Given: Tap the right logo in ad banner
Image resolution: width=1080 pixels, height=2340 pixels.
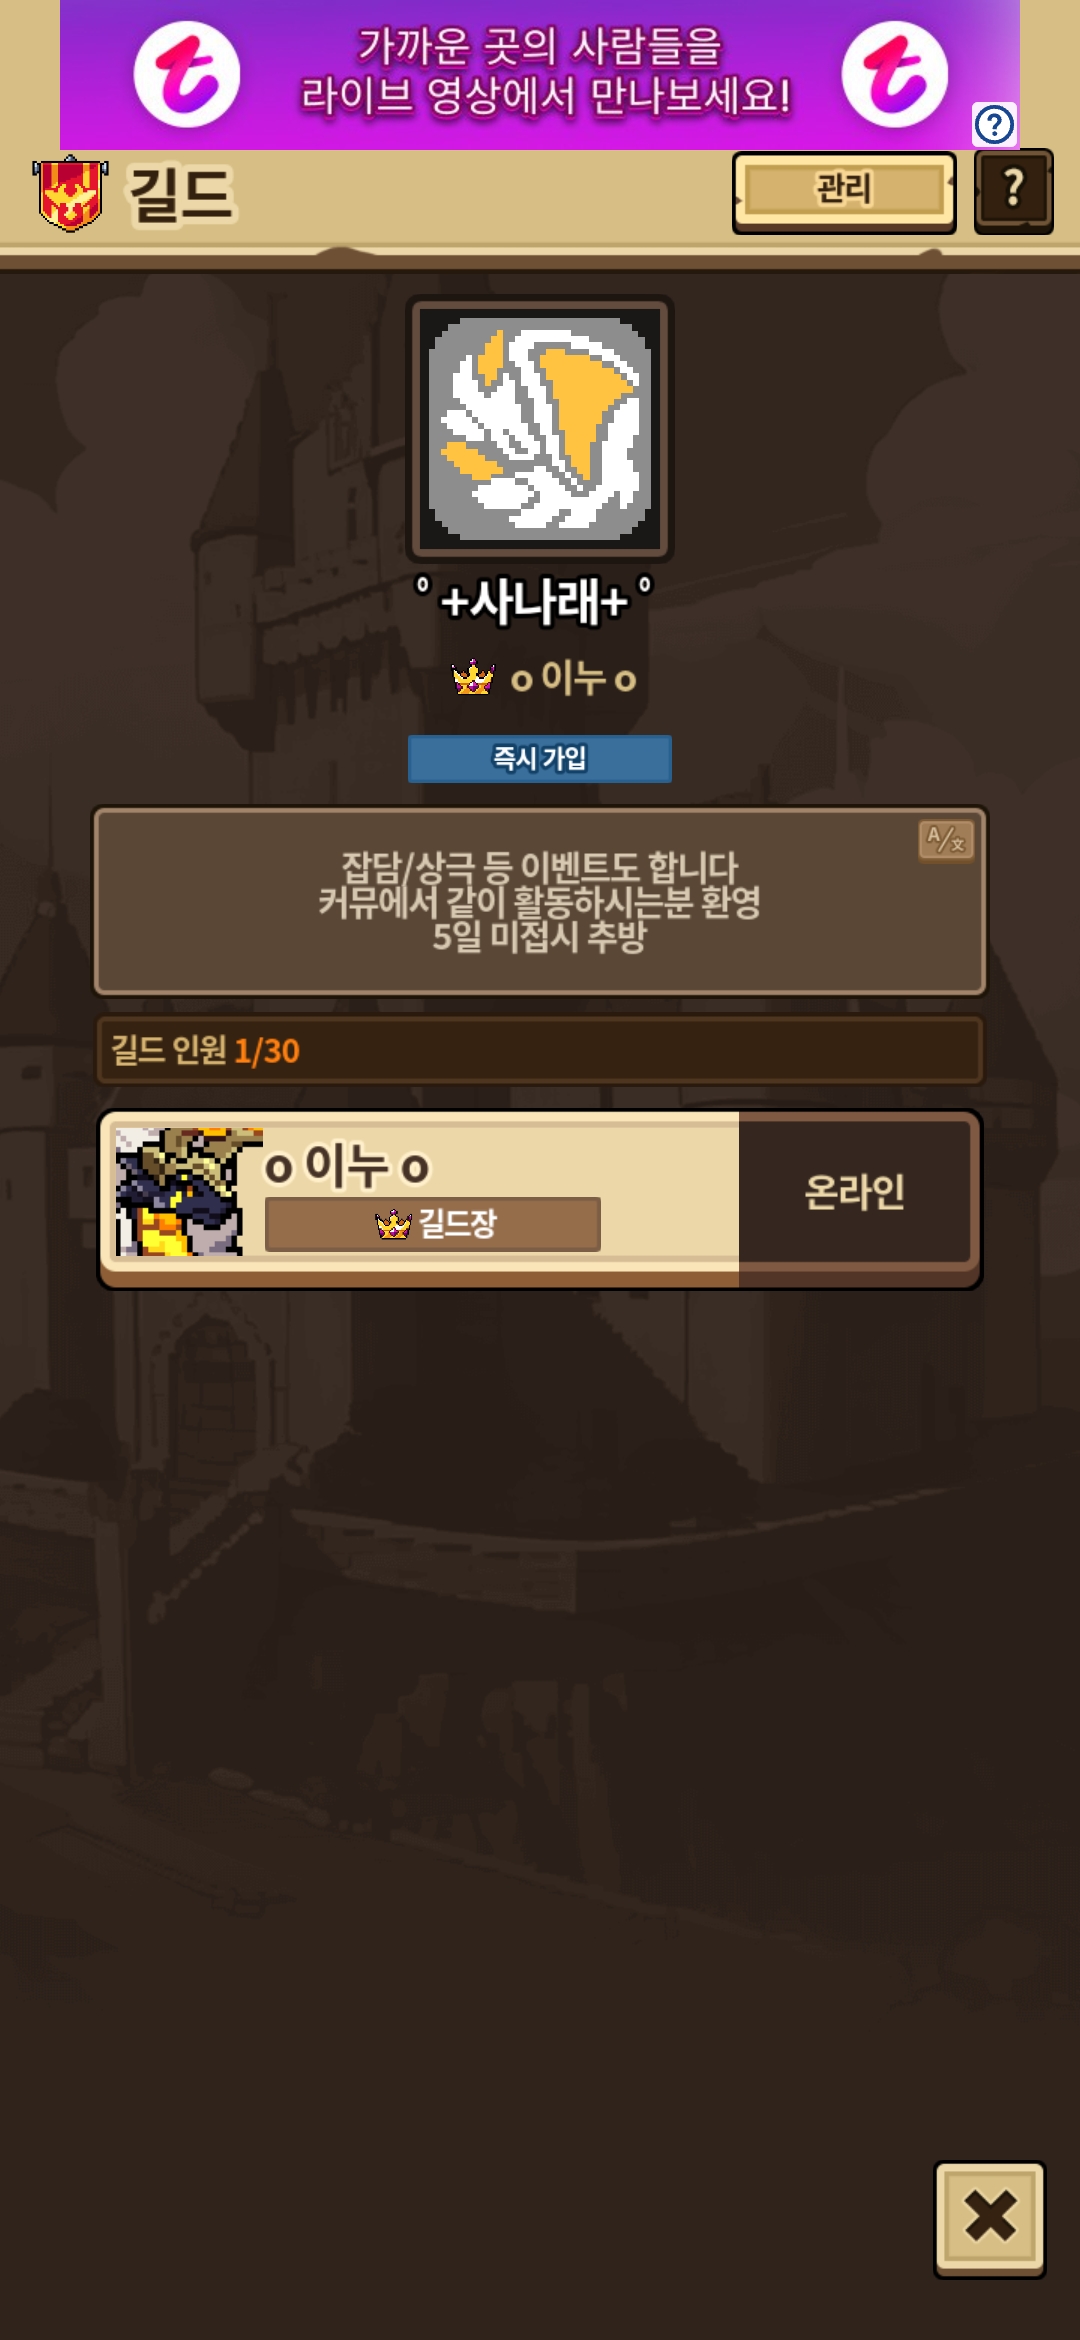Looking at the screenshot, I should point(894,74).
